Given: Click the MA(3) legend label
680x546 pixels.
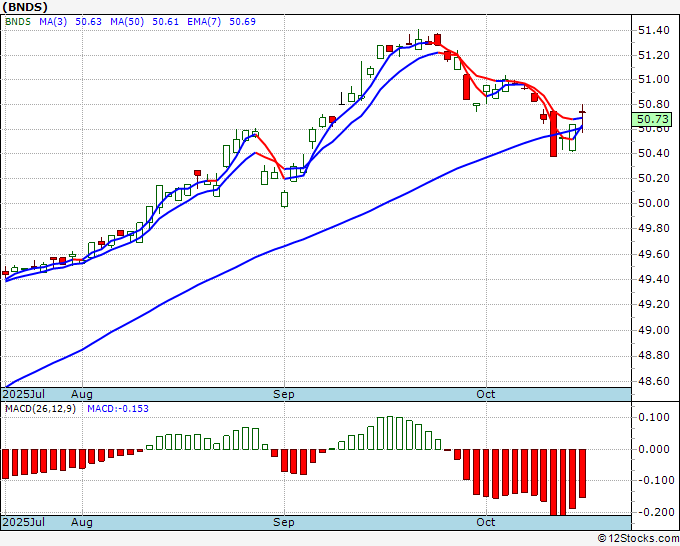Looking at the screenshot, I should (53, 21).
